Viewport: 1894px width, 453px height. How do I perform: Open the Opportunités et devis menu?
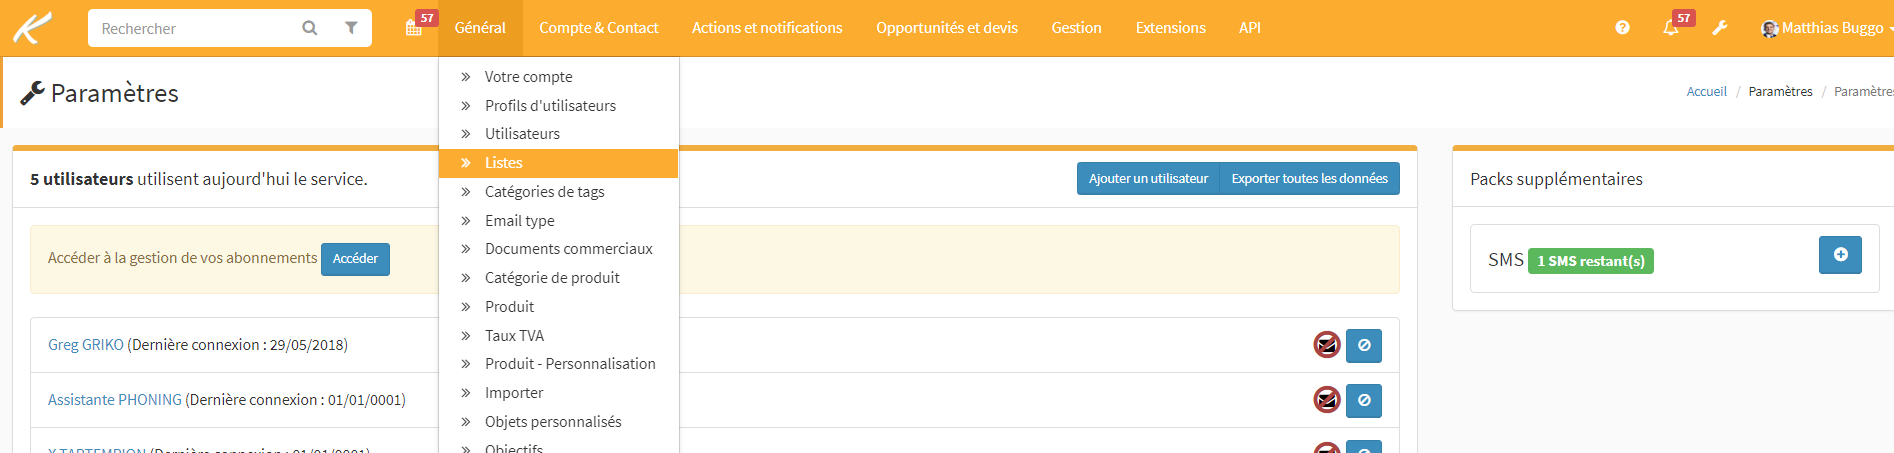pos(947,28)
